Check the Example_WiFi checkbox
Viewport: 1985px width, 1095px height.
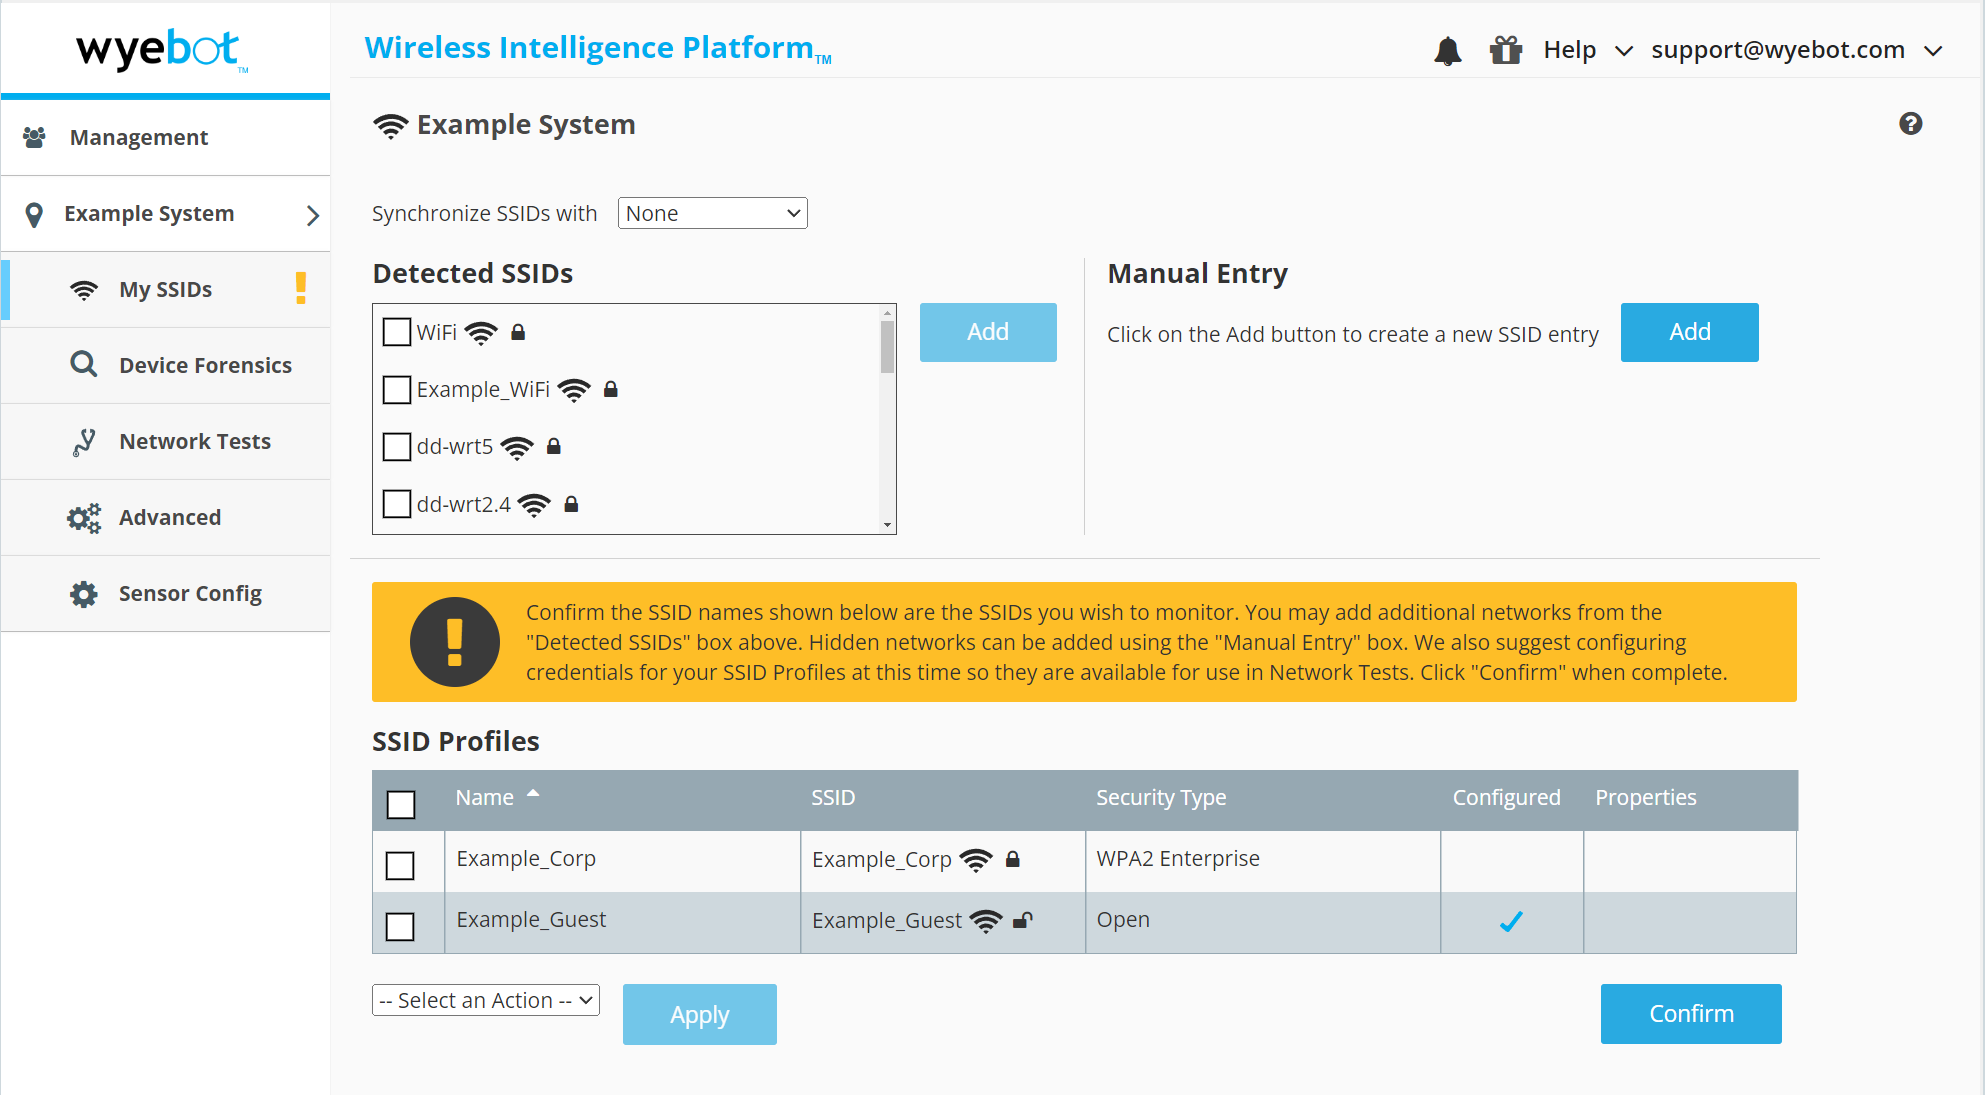coord(397,389)
